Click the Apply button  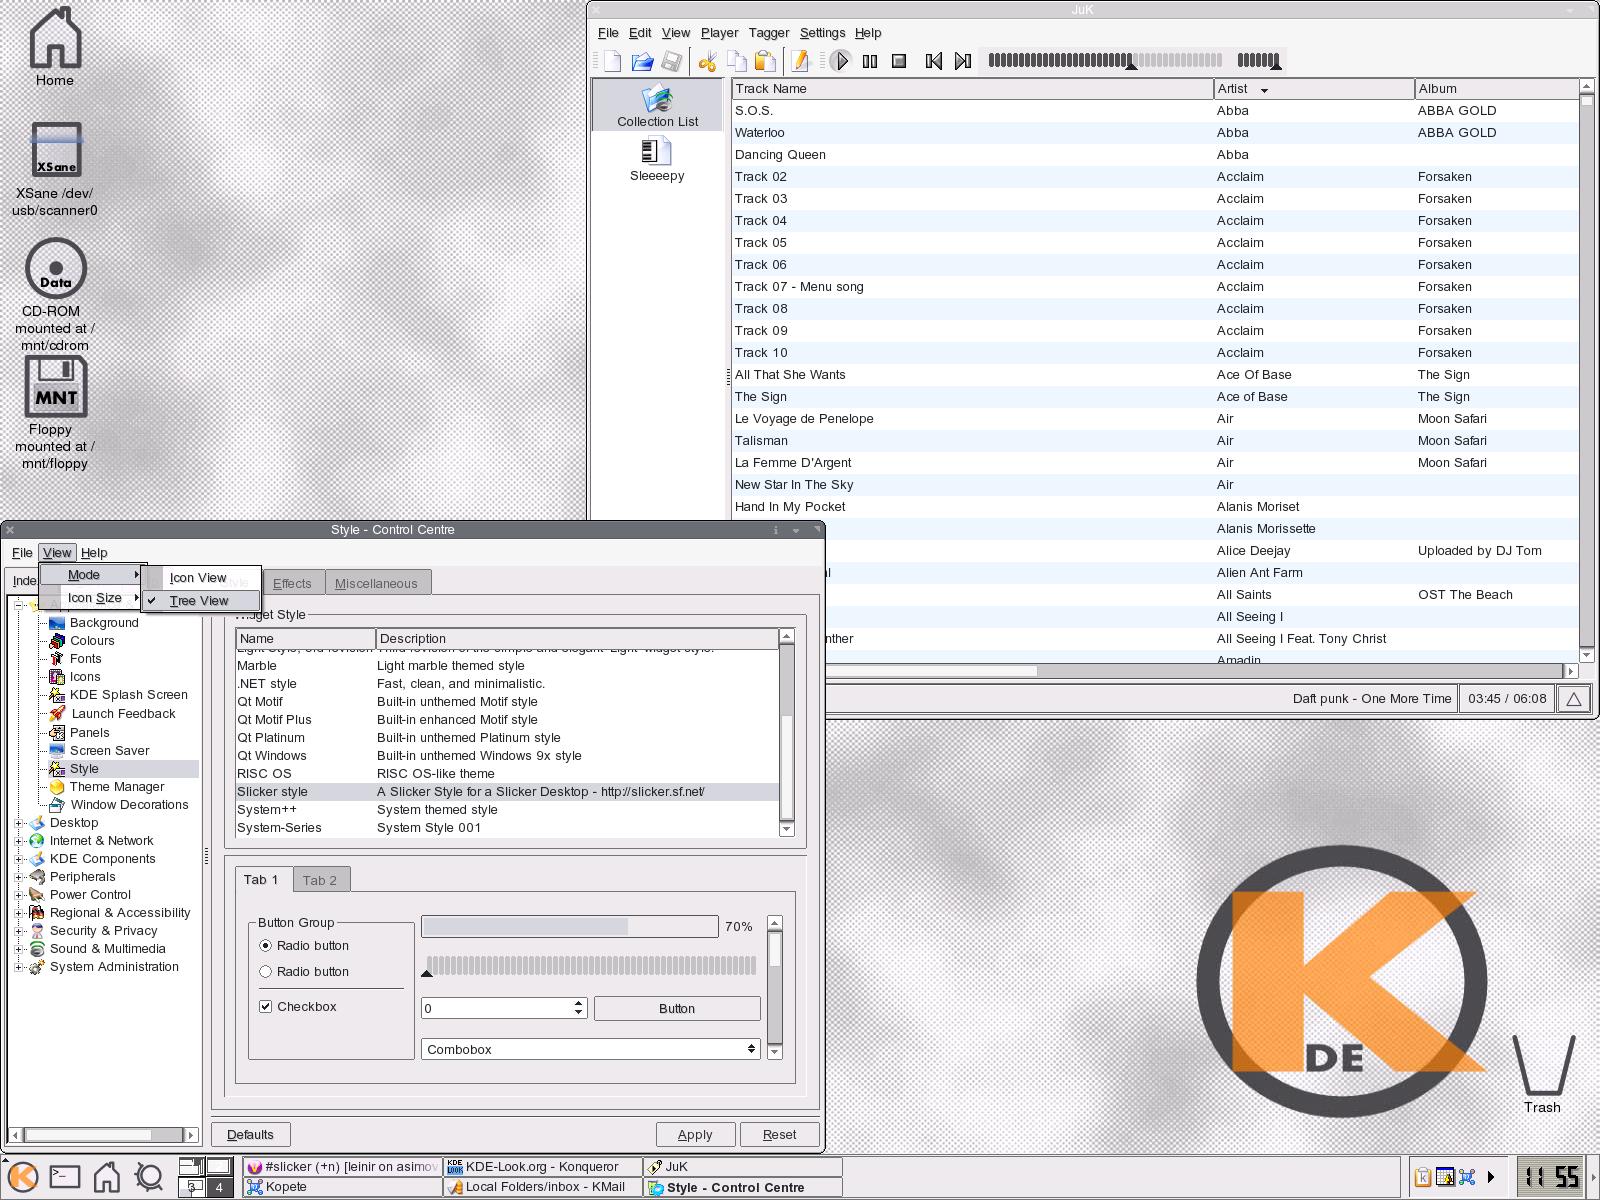(695, 1134)
